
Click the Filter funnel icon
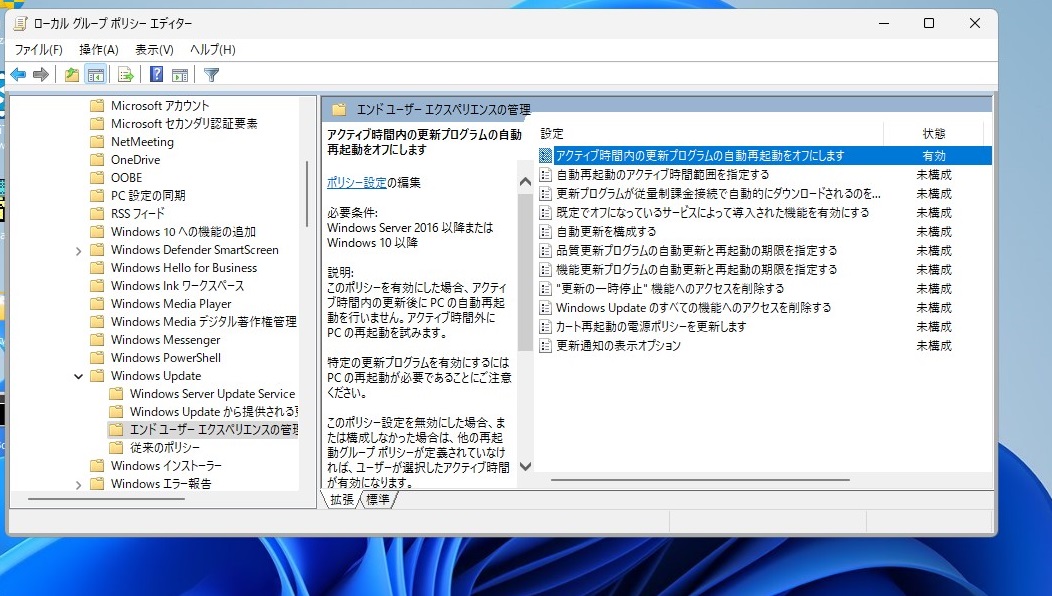pyautogui.click(x=211, y=74)
